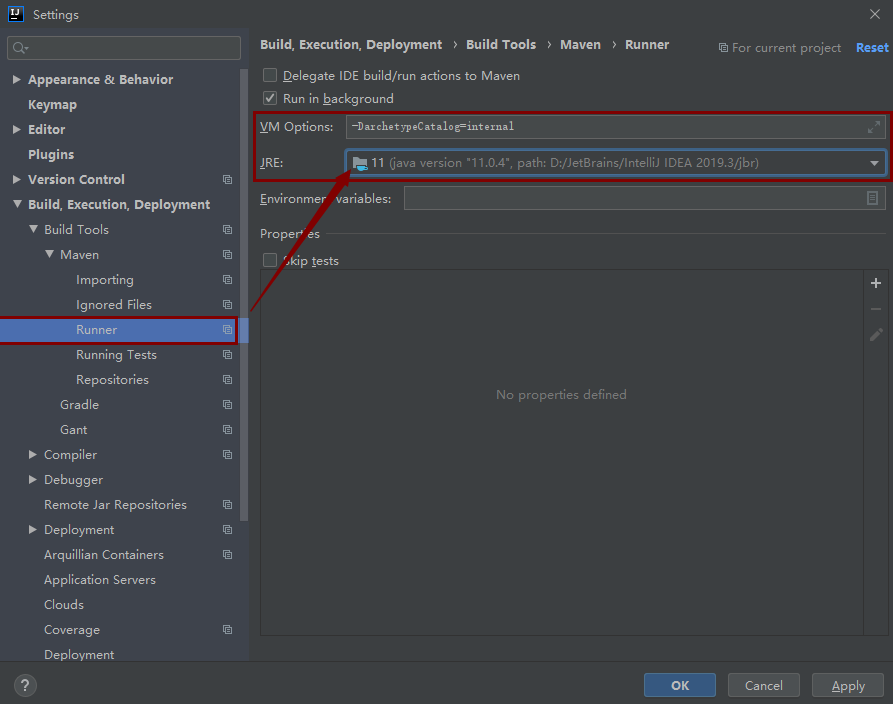The image size is (893, 704).
Task: Click the IntelliJ IDEA logo in title bar
Action: 16,14
